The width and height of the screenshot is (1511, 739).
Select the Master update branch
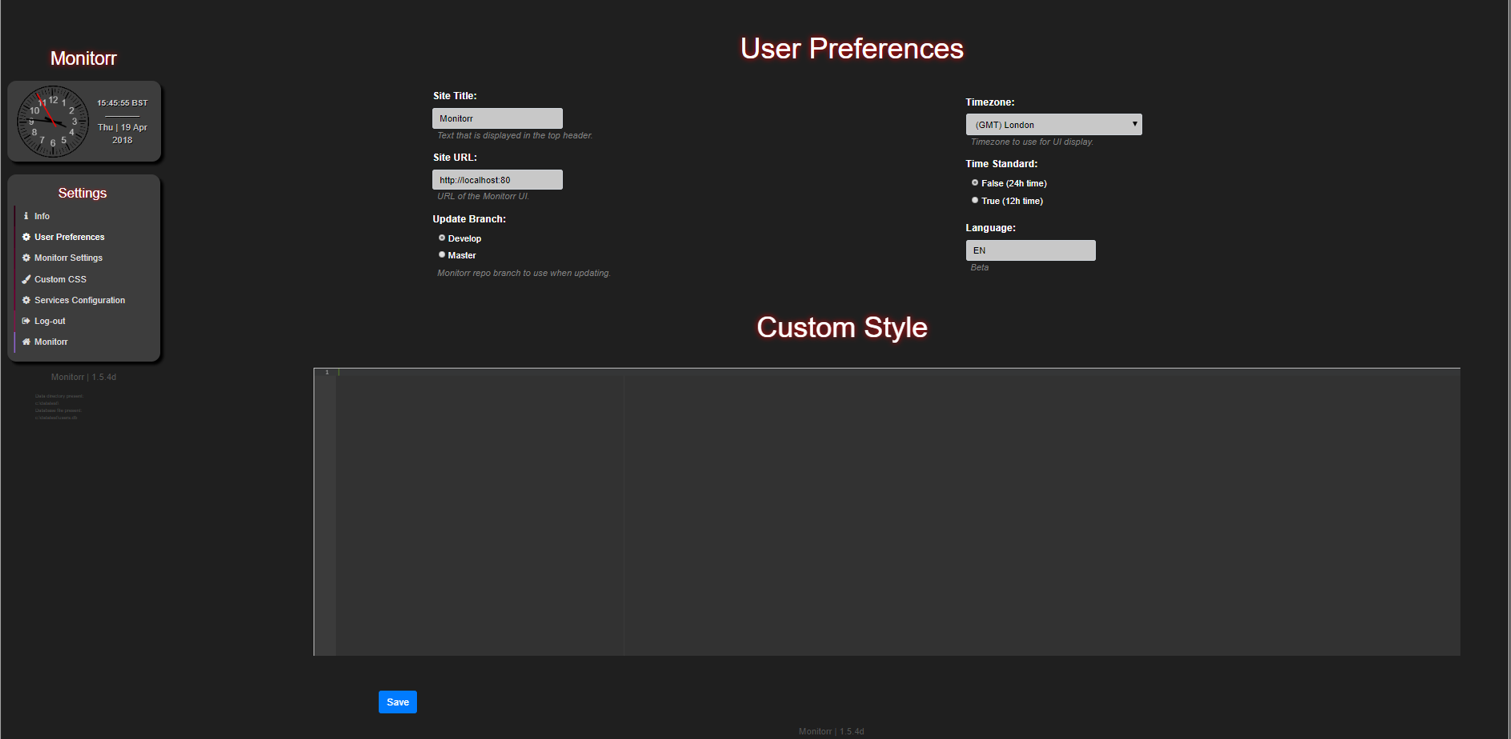pos(441,254)
